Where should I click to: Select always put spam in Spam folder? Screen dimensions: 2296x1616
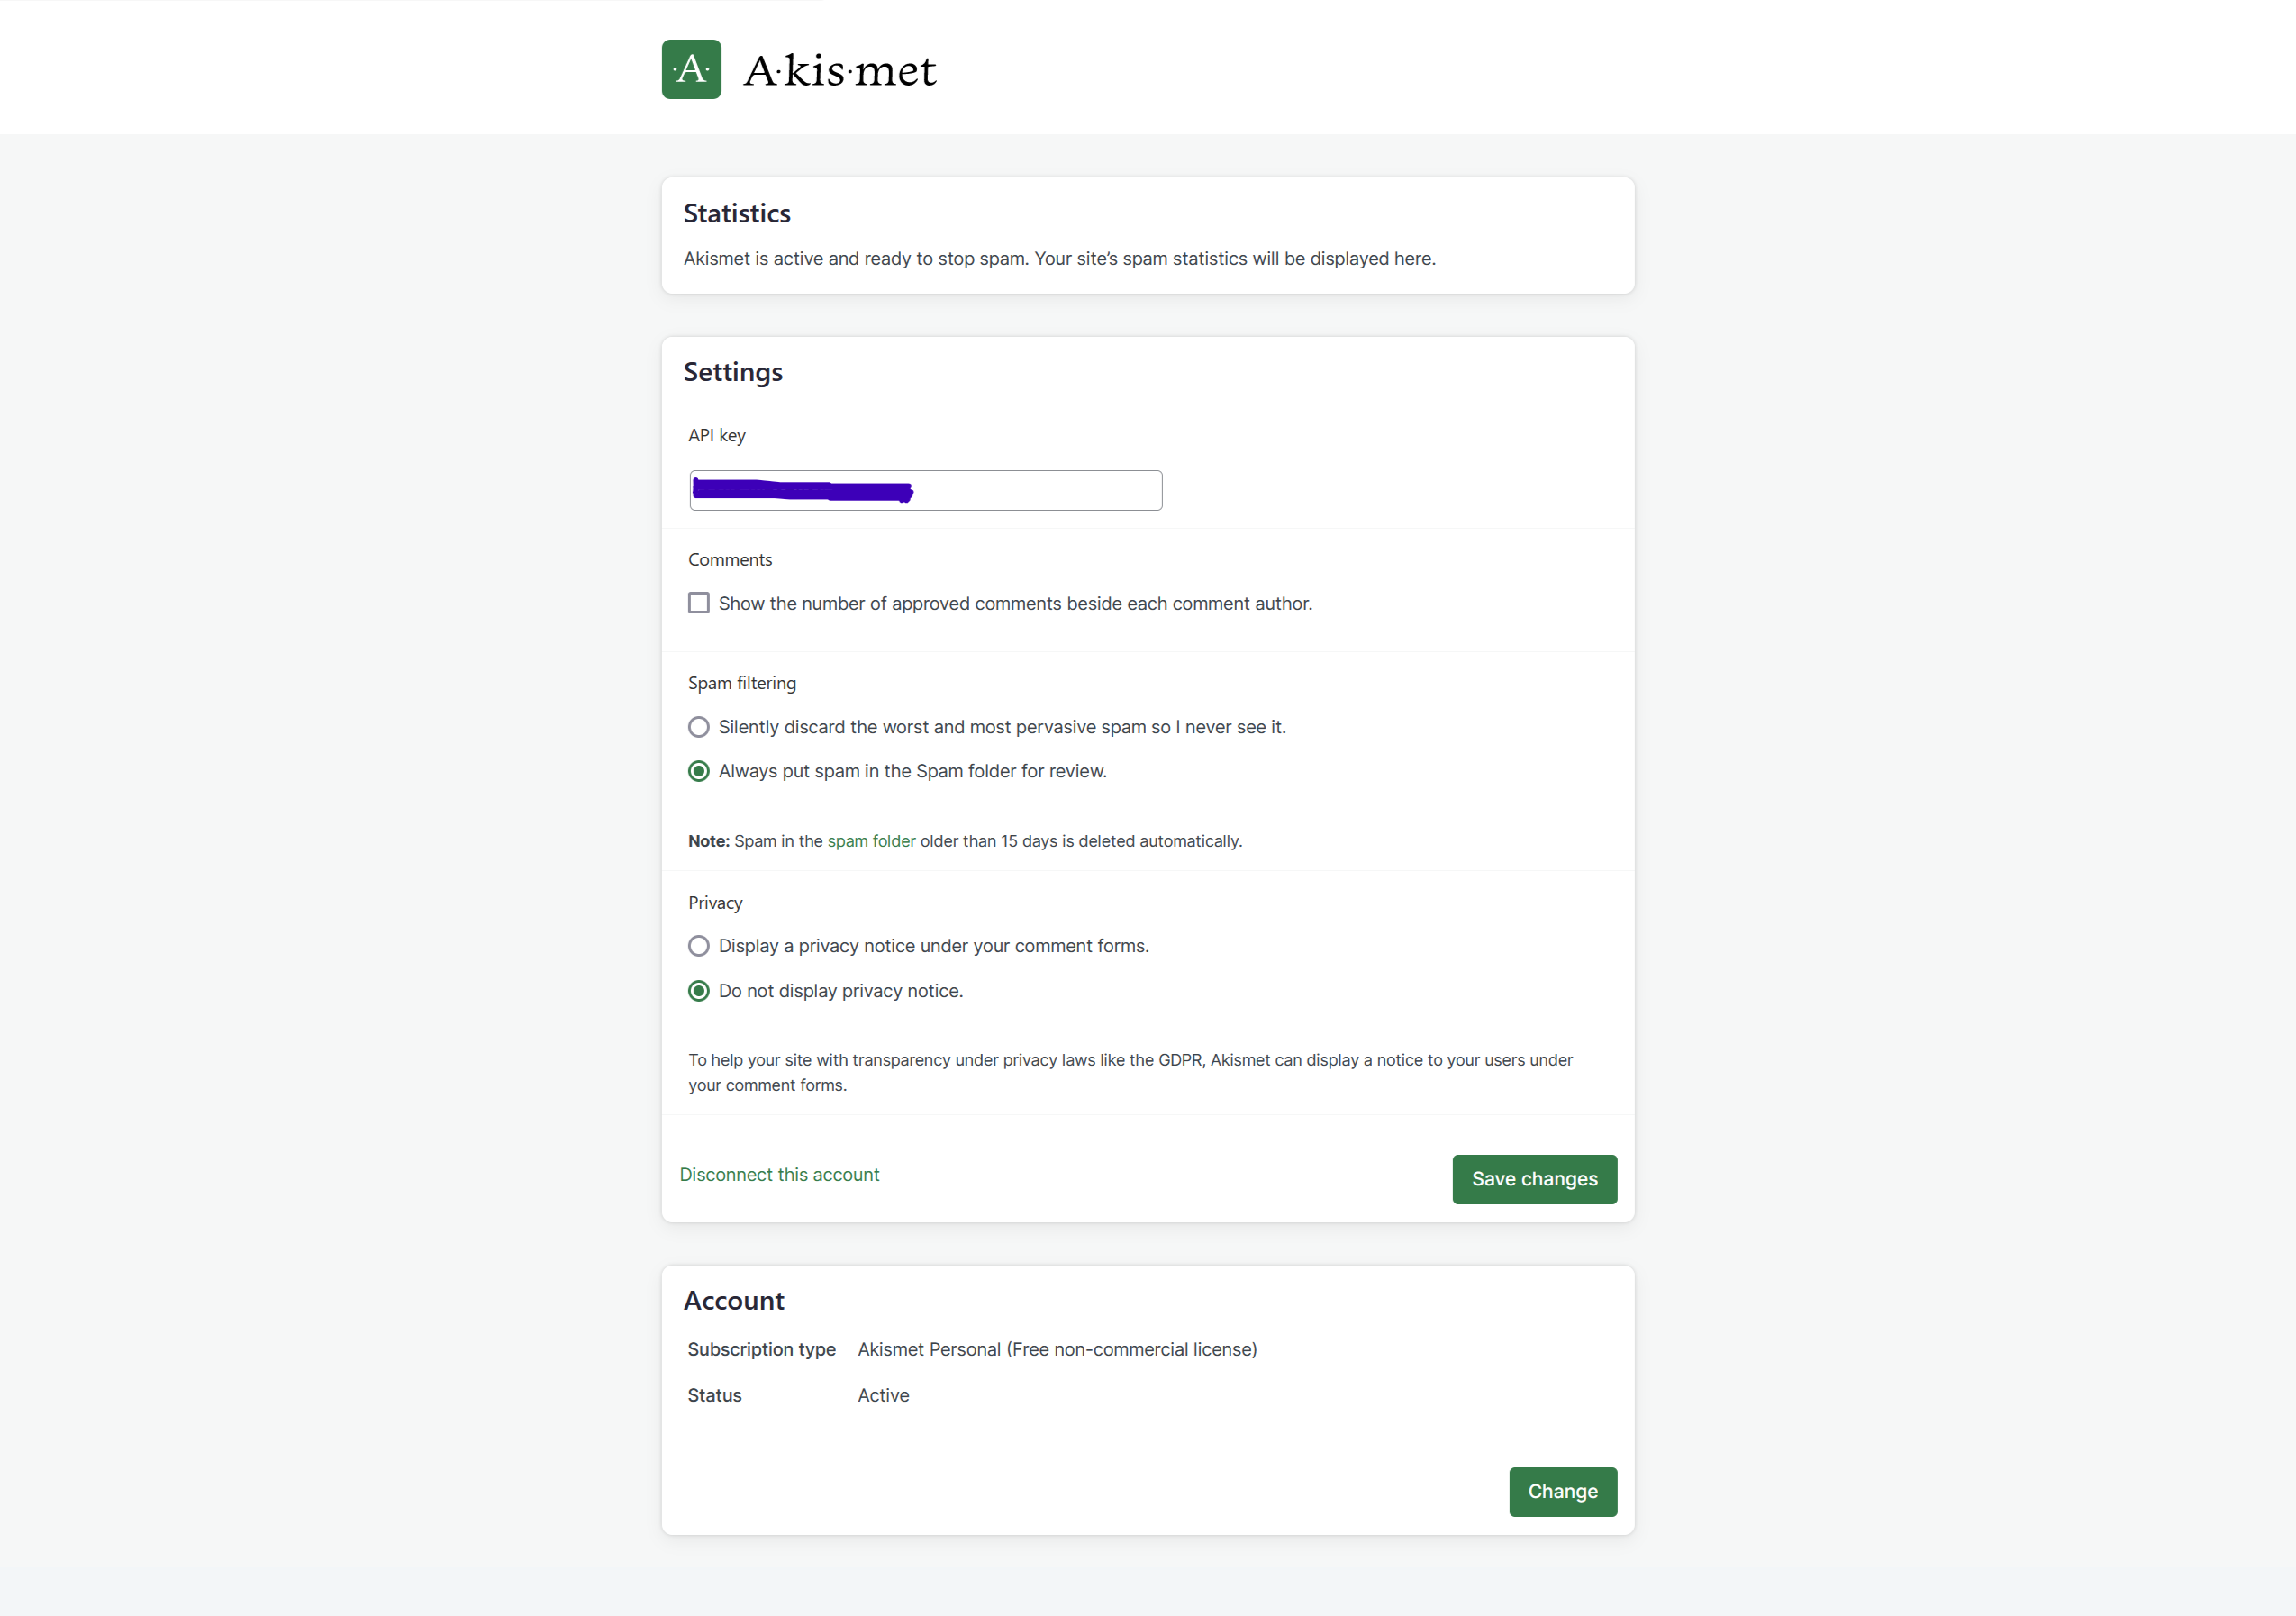tap(698, 771)
